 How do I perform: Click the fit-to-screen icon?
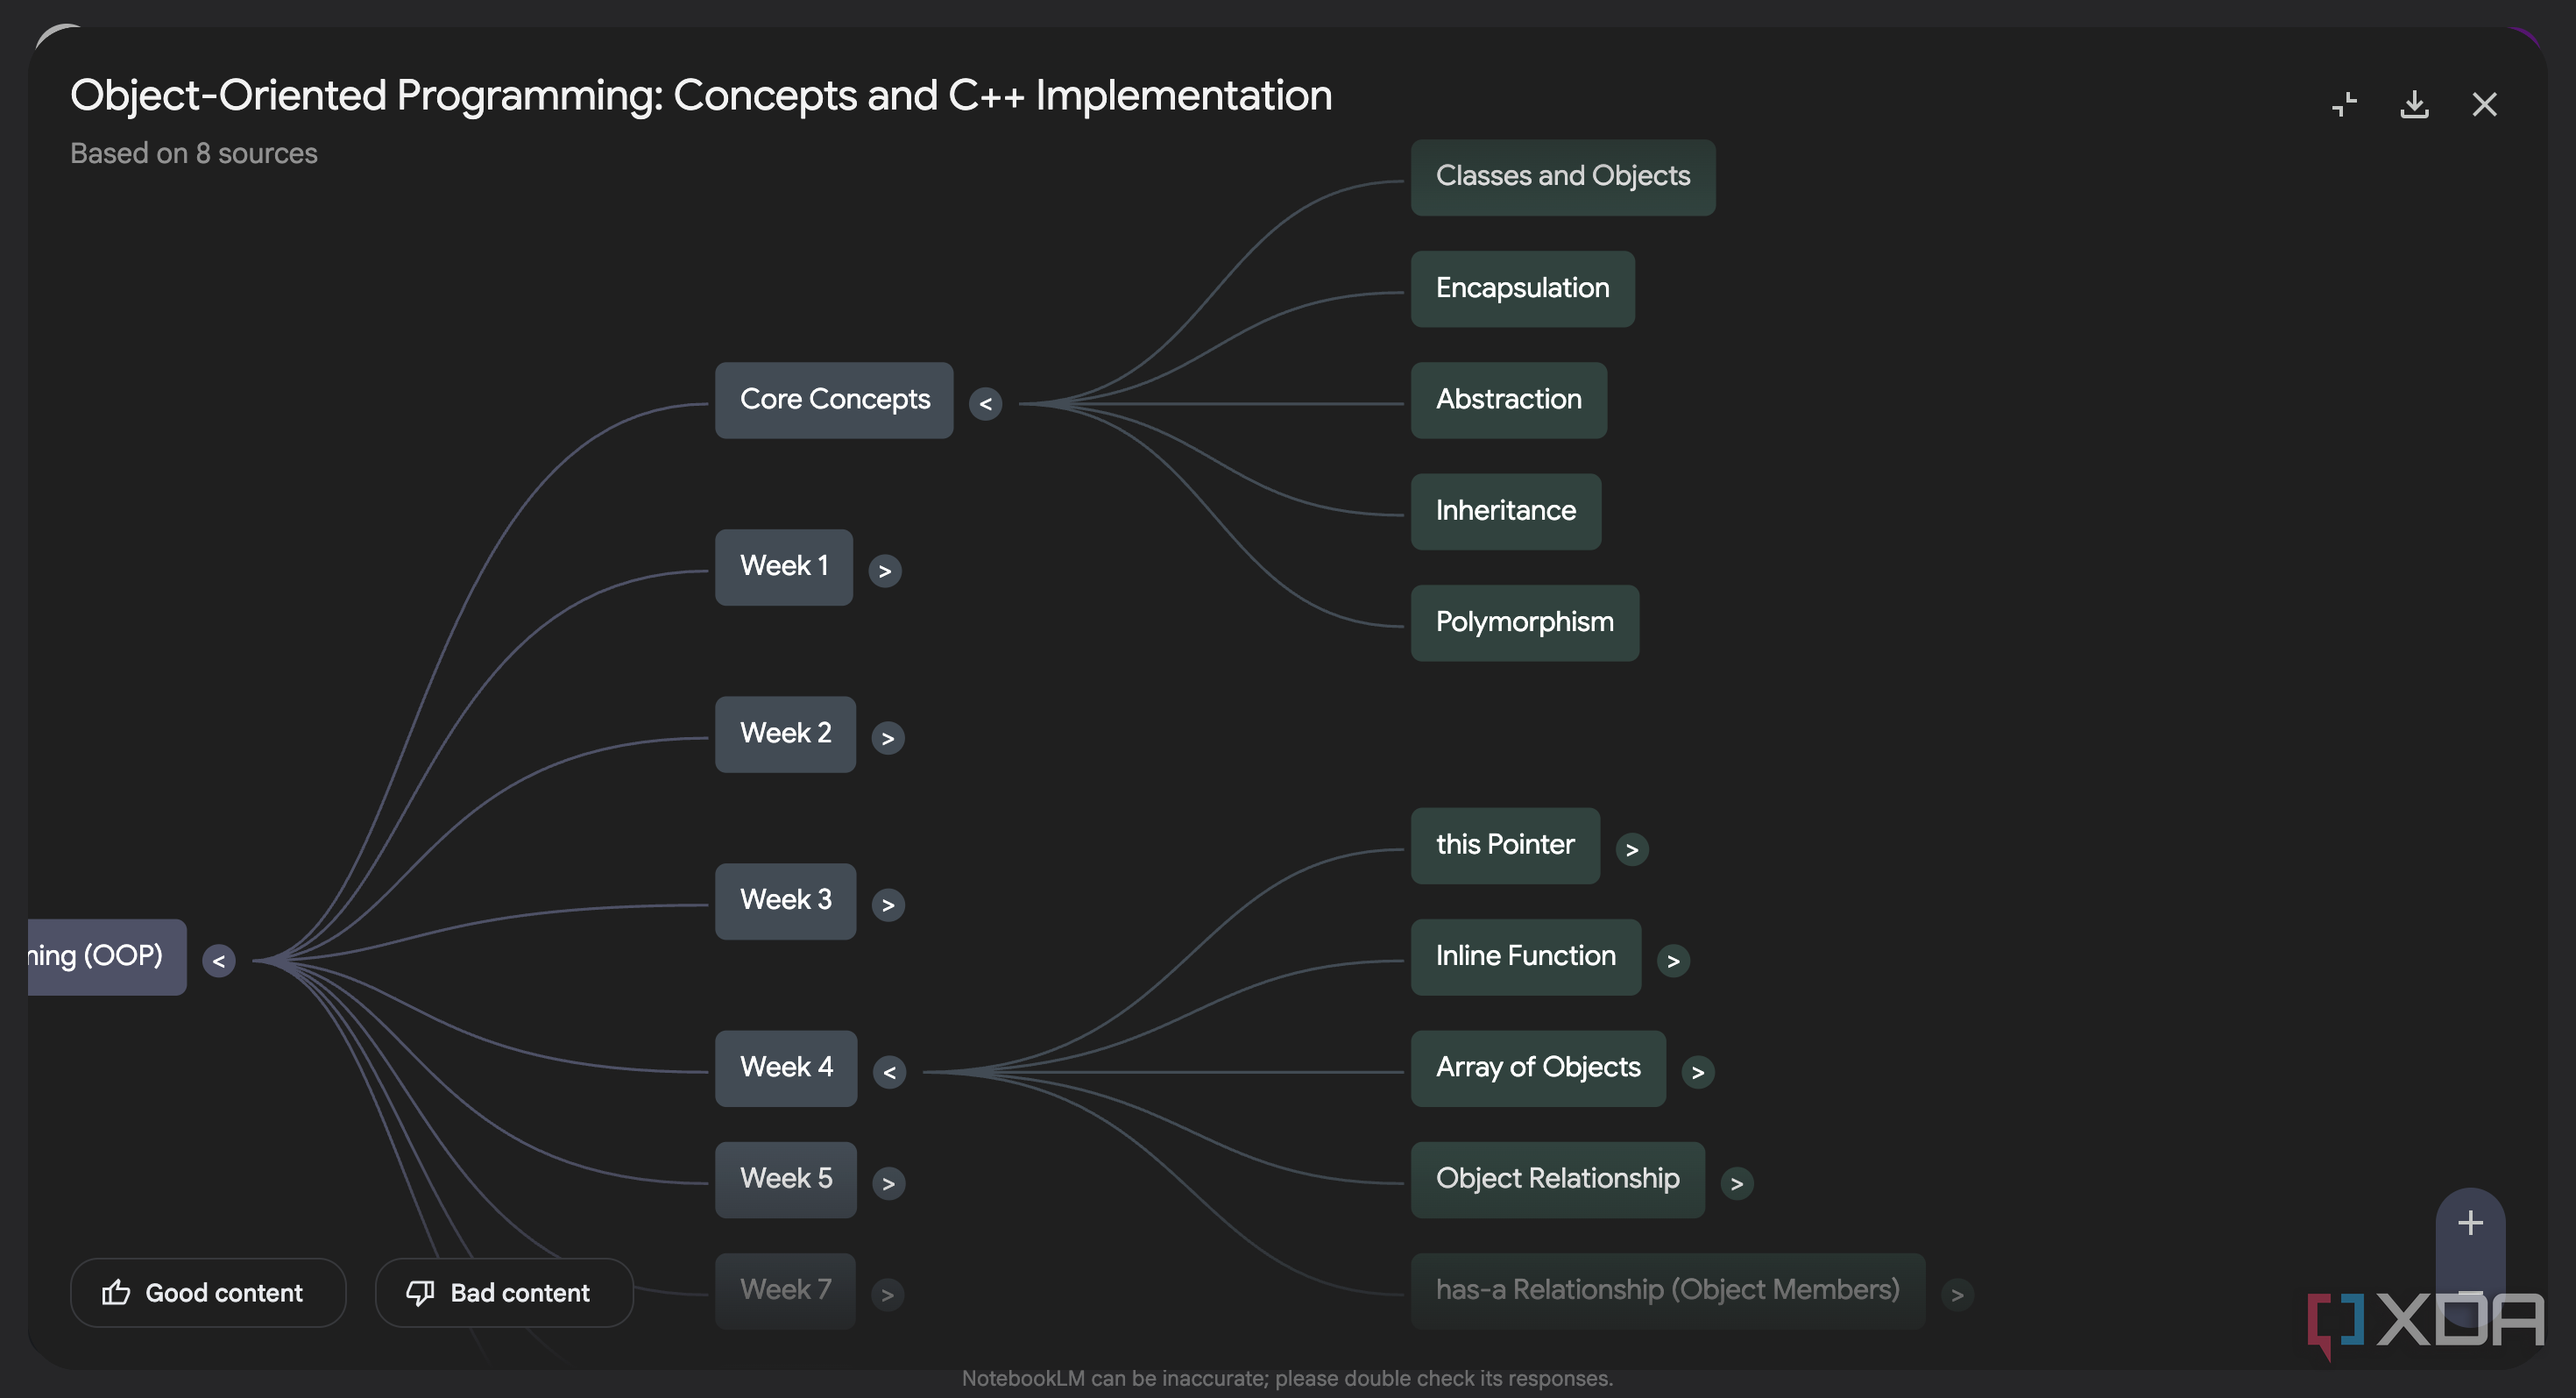point(2344,104)
